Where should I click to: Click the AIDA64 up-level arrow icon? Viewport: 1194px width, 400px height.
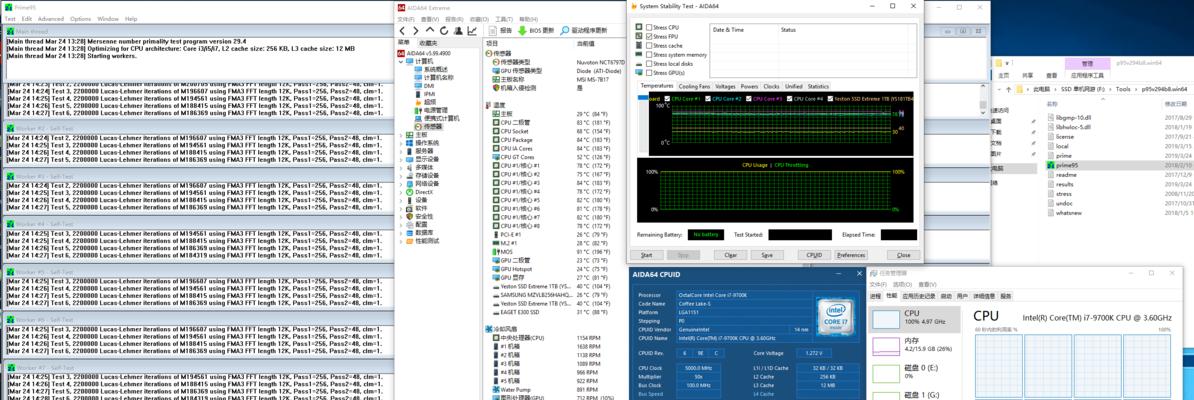coord(429,30)
